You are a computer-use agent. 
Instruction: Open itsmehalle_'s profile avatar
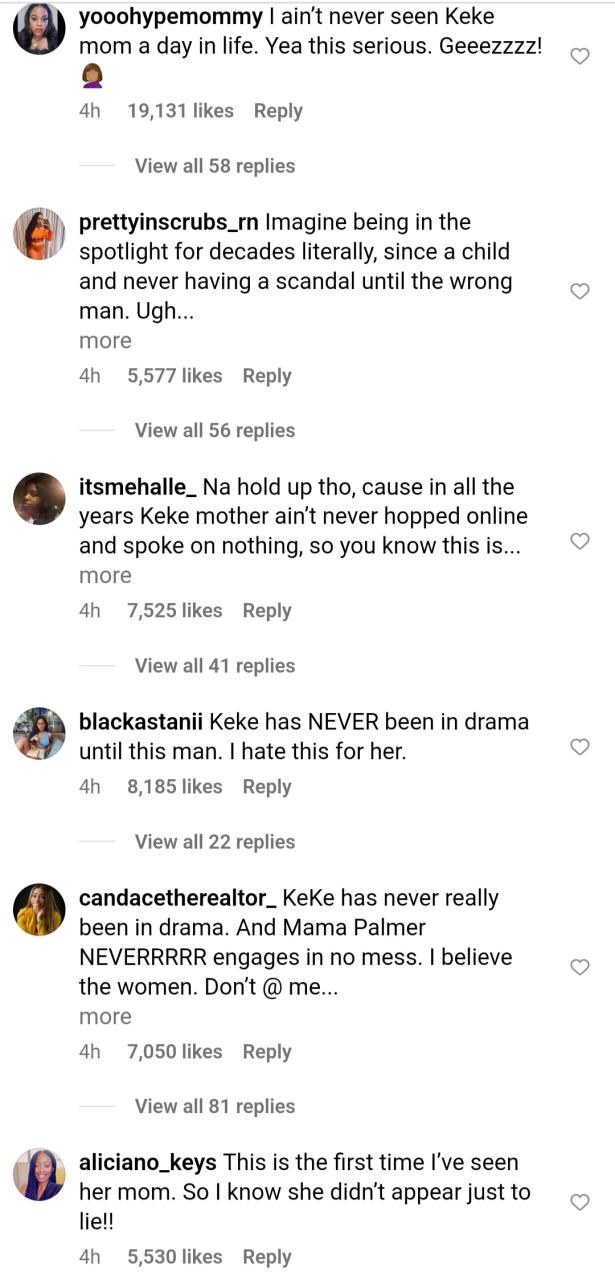[x=38, y=498]
